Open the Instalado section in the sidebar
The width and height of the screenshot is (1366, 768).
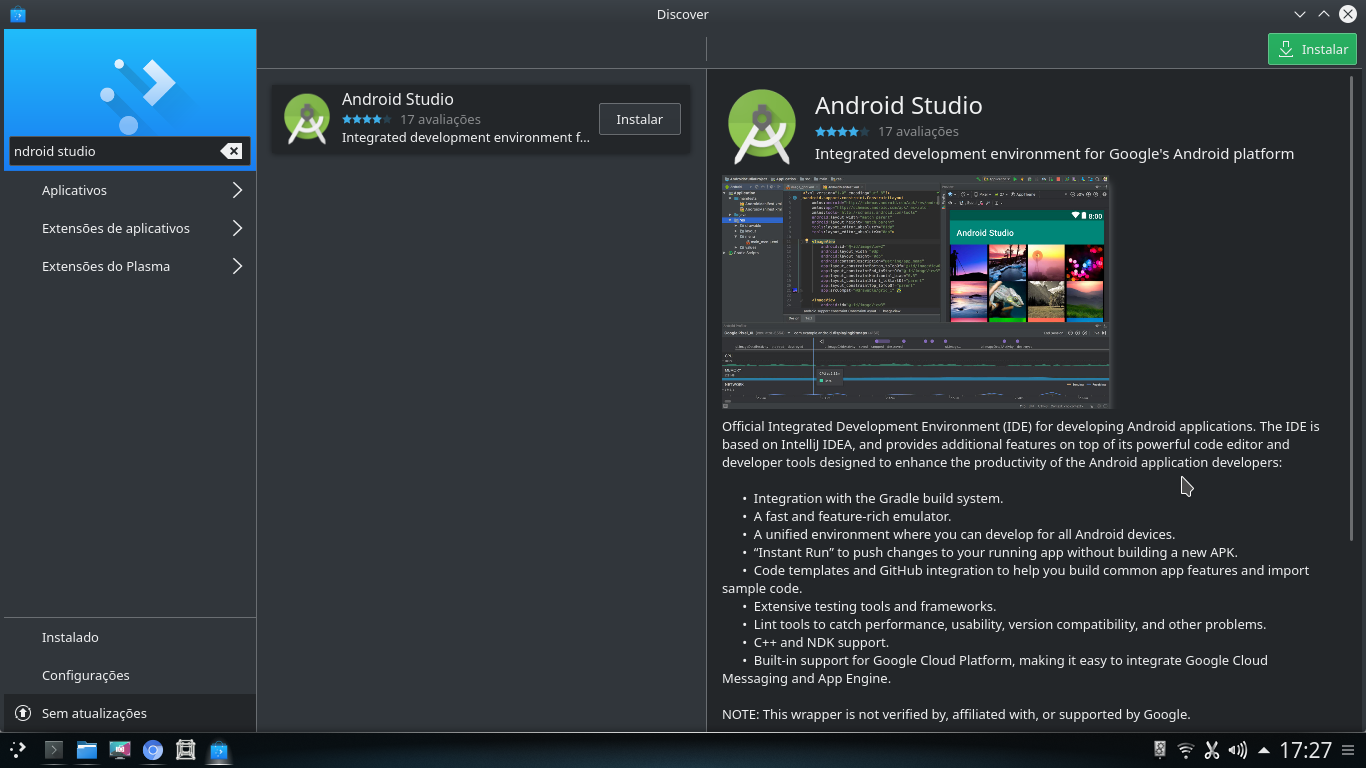coord(70,637)
